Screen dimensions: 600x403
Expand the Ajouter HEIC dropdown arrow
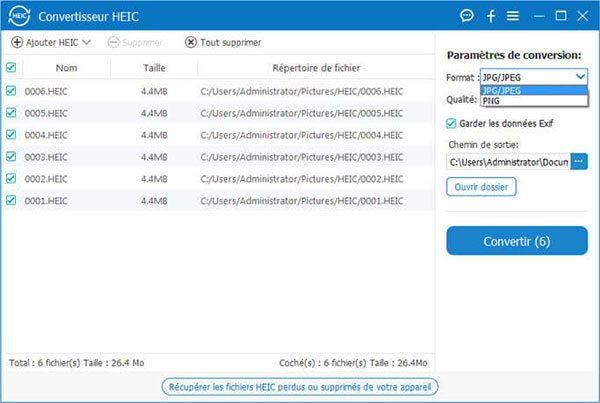tap(86, 42)
